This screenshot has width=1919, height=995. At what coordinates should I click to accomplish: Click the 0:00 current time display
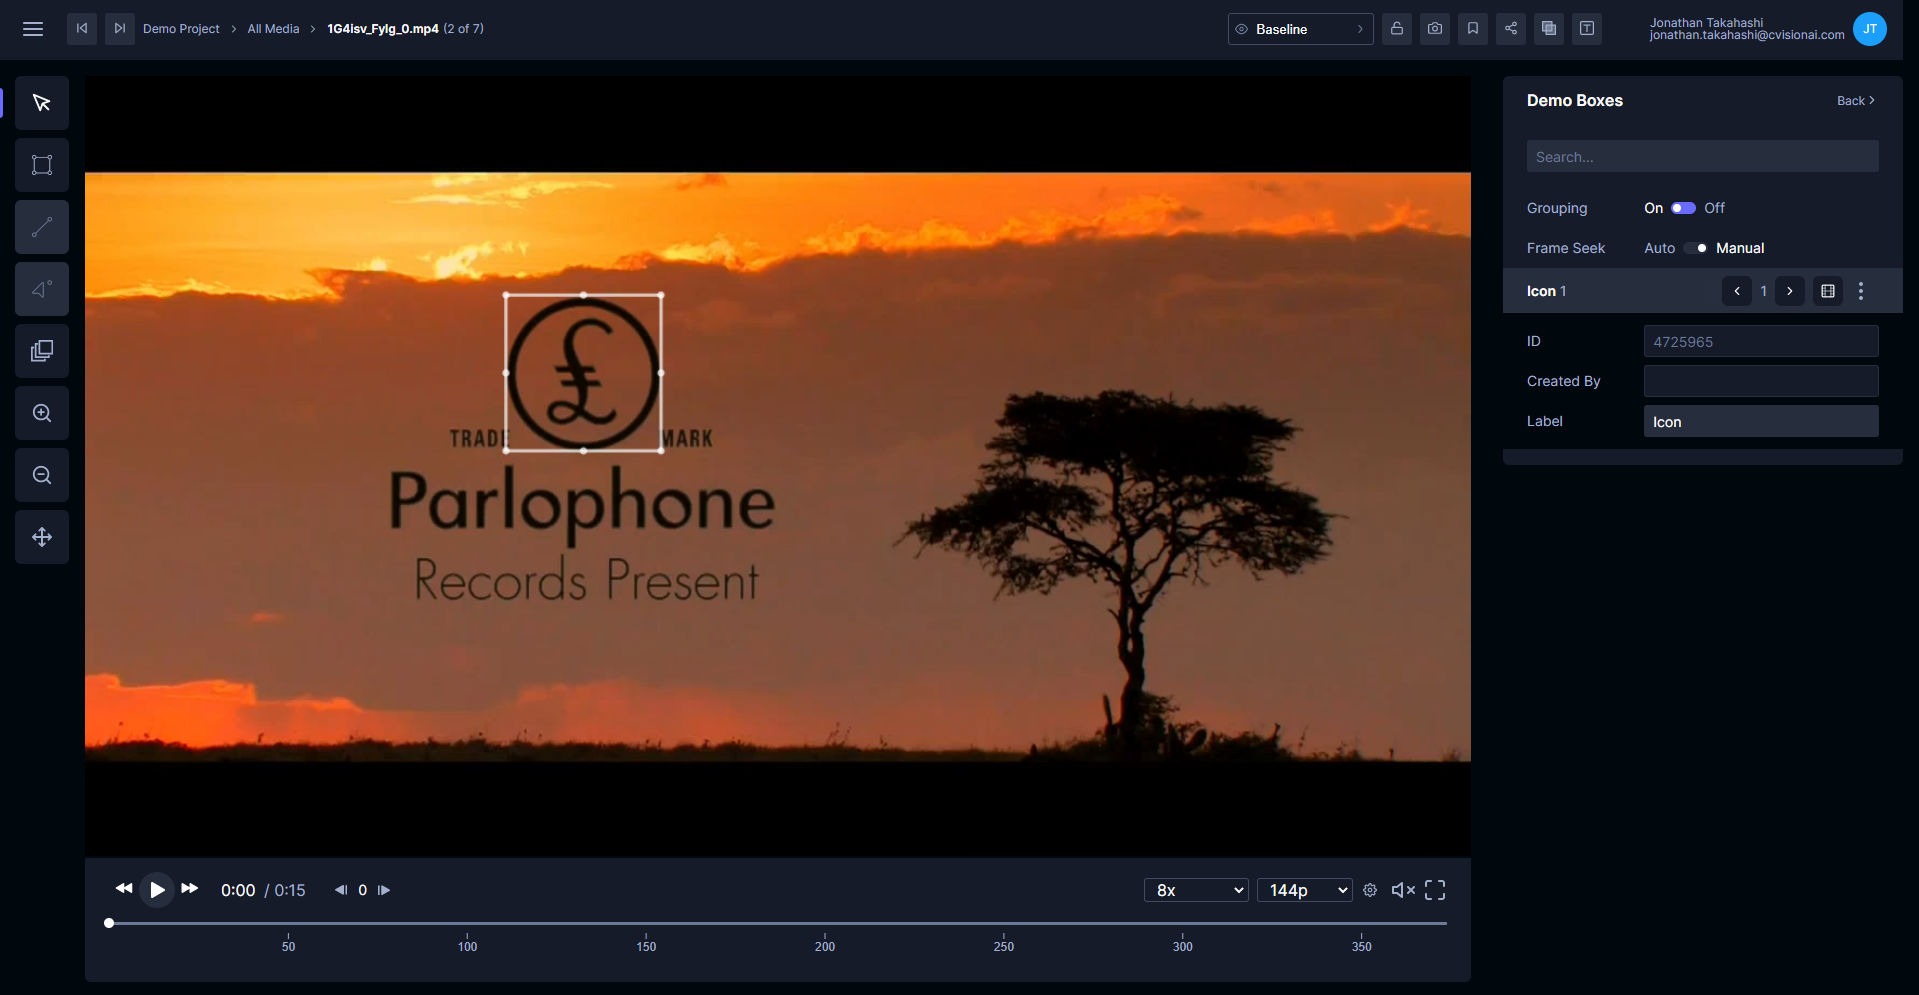point(238,890)
